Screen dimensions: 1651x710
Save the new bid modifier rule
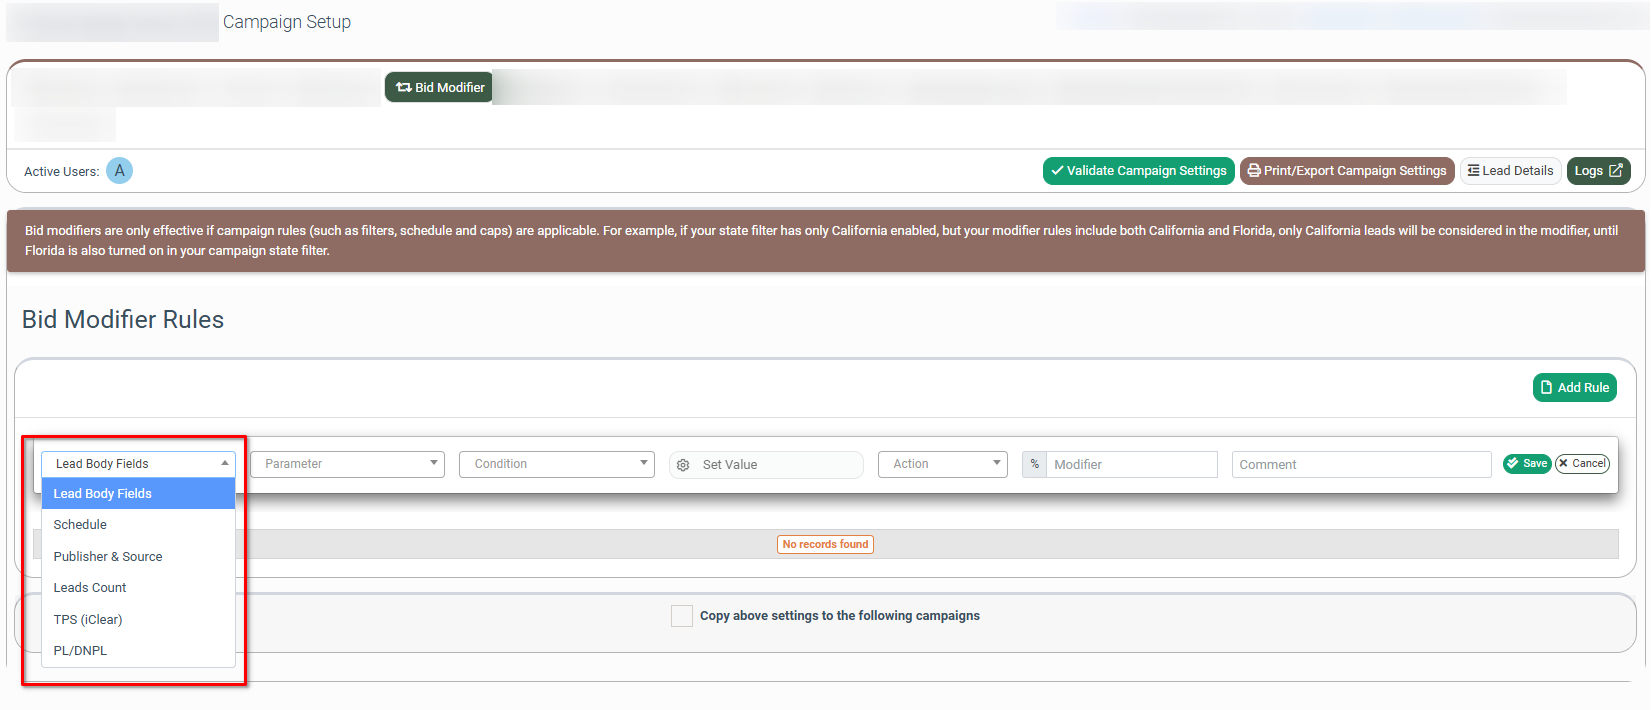1526,464
